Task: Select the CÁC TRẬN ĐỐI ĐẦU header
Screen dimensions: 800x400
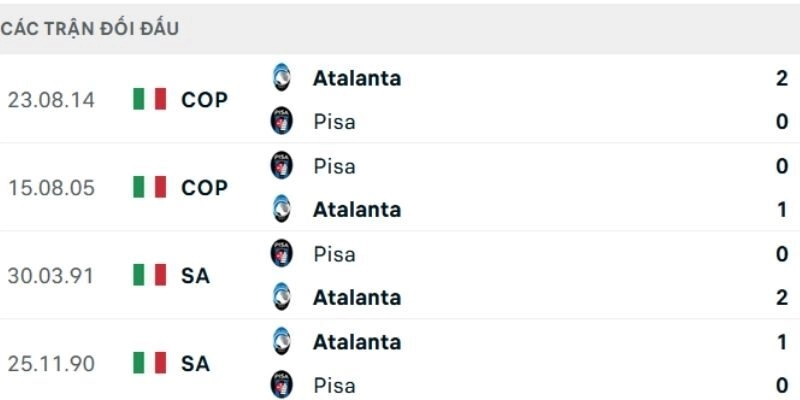Action: (x=90, y=28)
